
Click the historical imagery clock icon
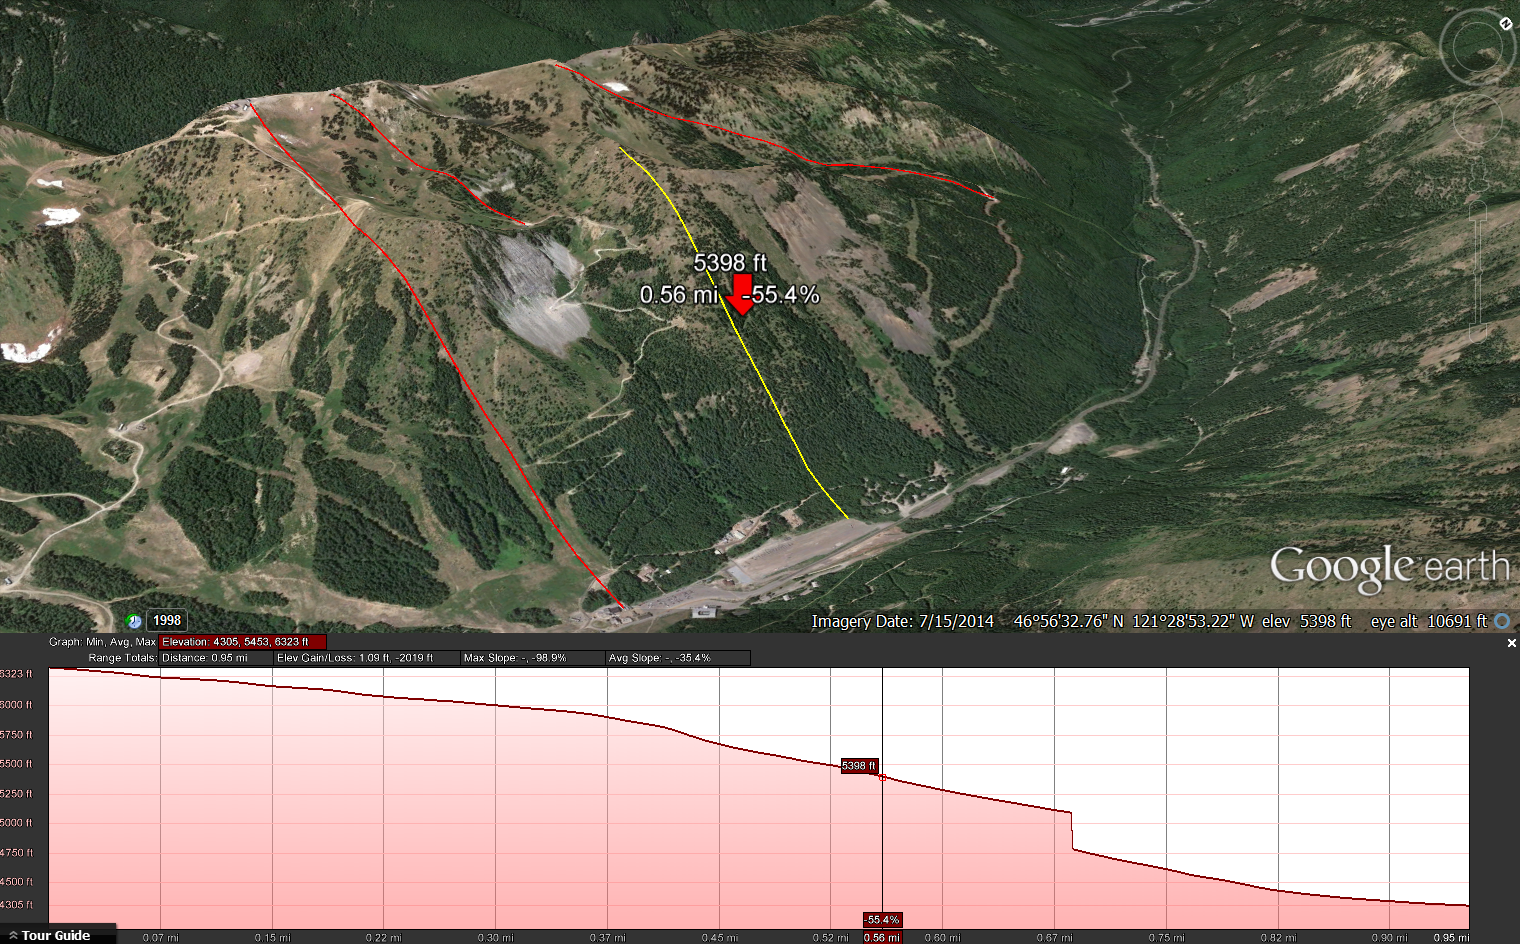(x=134, y=621)
